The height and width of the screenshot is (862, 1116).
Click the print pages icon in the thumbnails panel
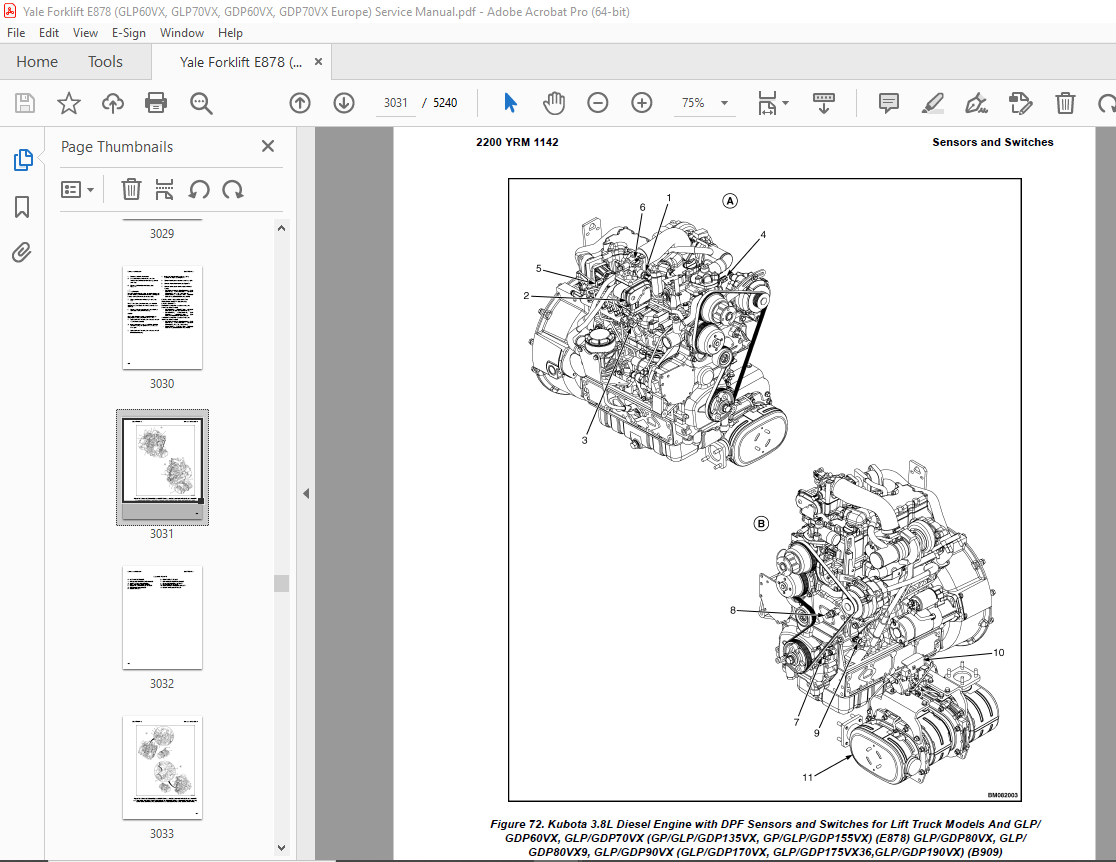pyautogui.click(x=164, y=189)
